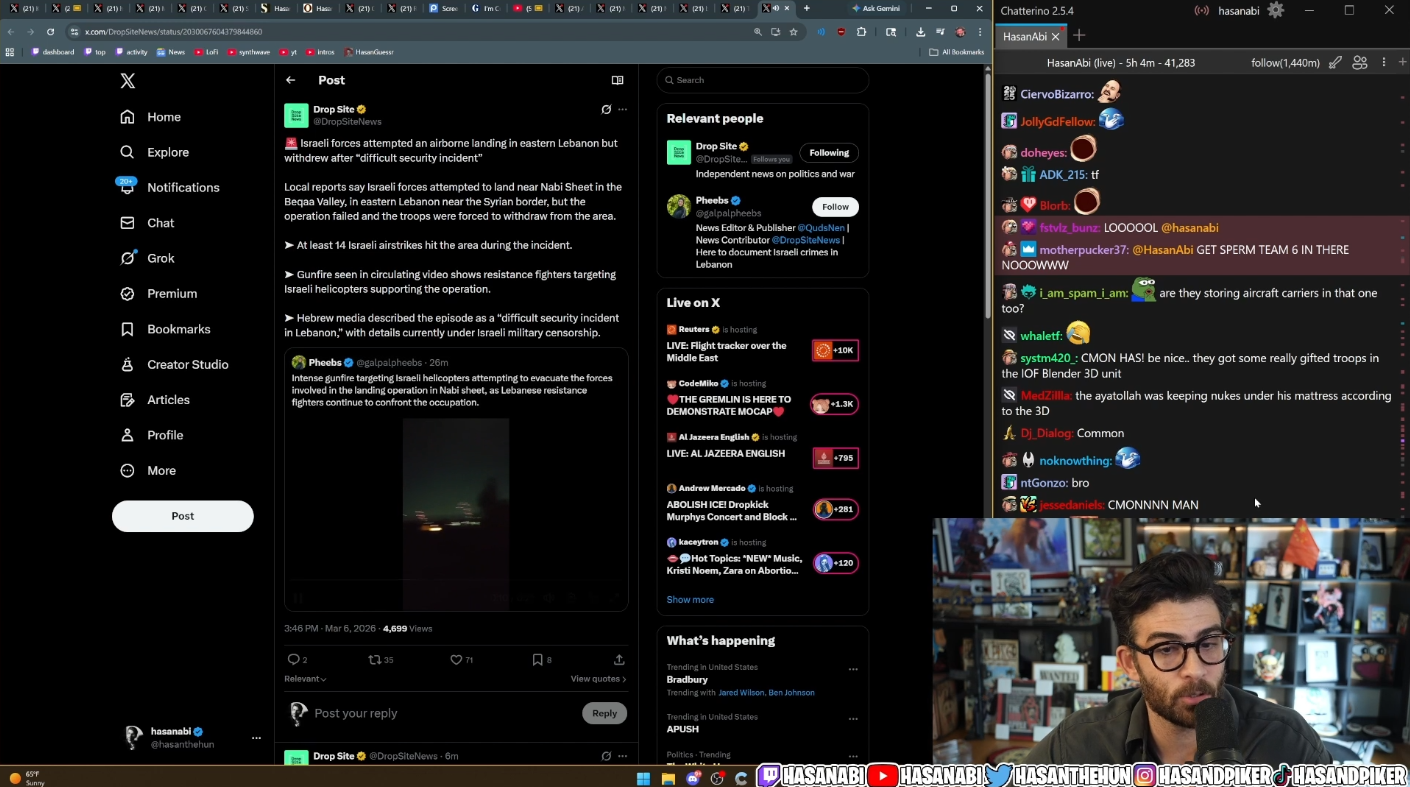Open reader view icon beside Post header
The image size is (1410, 787).
tap(617, 80)
